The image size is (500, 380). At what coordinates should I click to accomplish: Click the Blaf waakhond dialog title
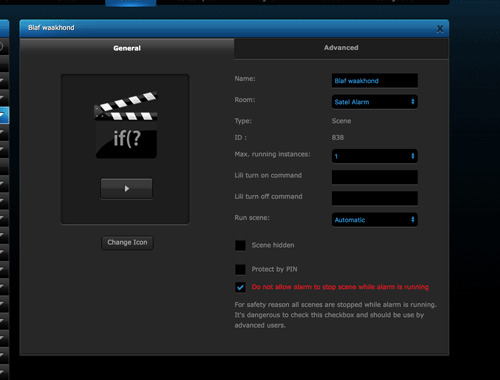[51, 28]
